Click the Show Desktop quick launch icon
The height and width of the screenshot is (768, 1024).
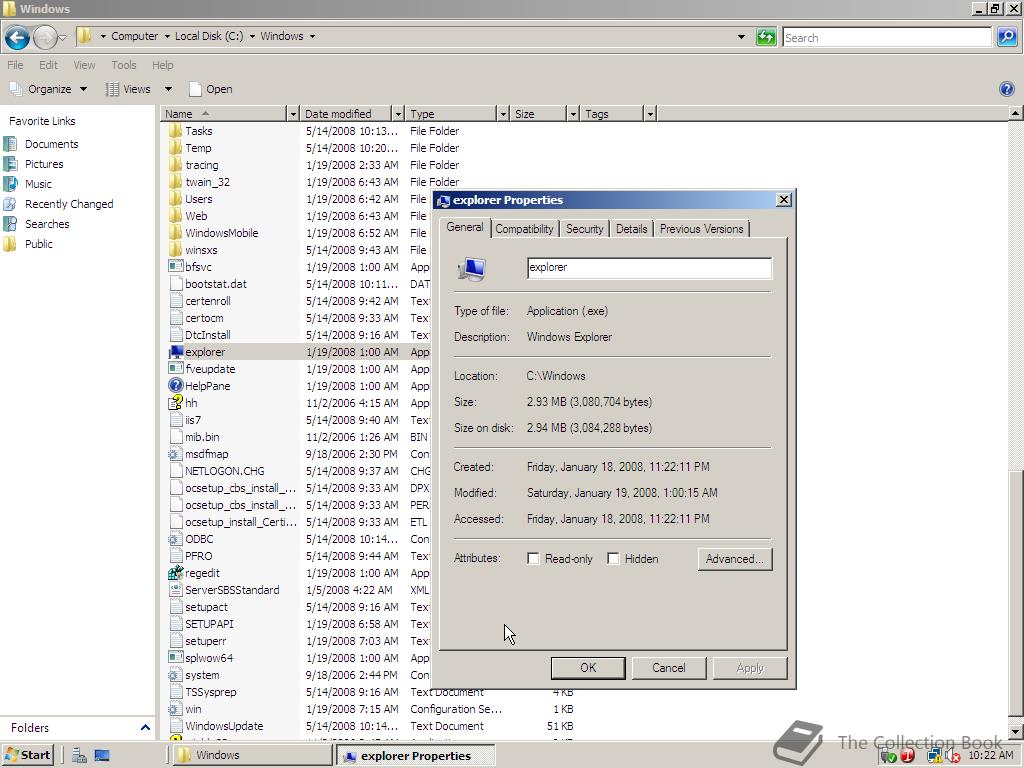pyautogui.click(x=102, y=756)
